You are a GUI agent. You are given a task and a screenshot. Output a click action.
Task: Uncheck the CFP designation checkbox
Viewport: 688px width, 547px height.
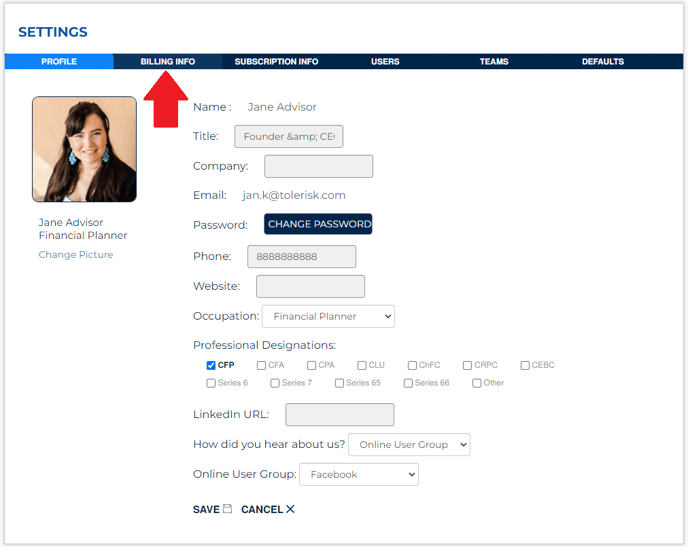[x=211, y=365]
